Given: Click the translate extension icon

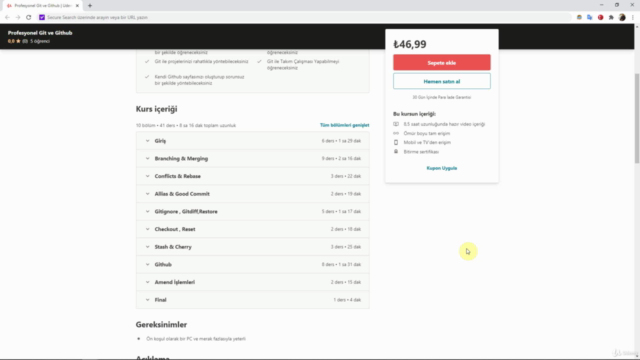Looking at the screenshot, I should [590, 18].
